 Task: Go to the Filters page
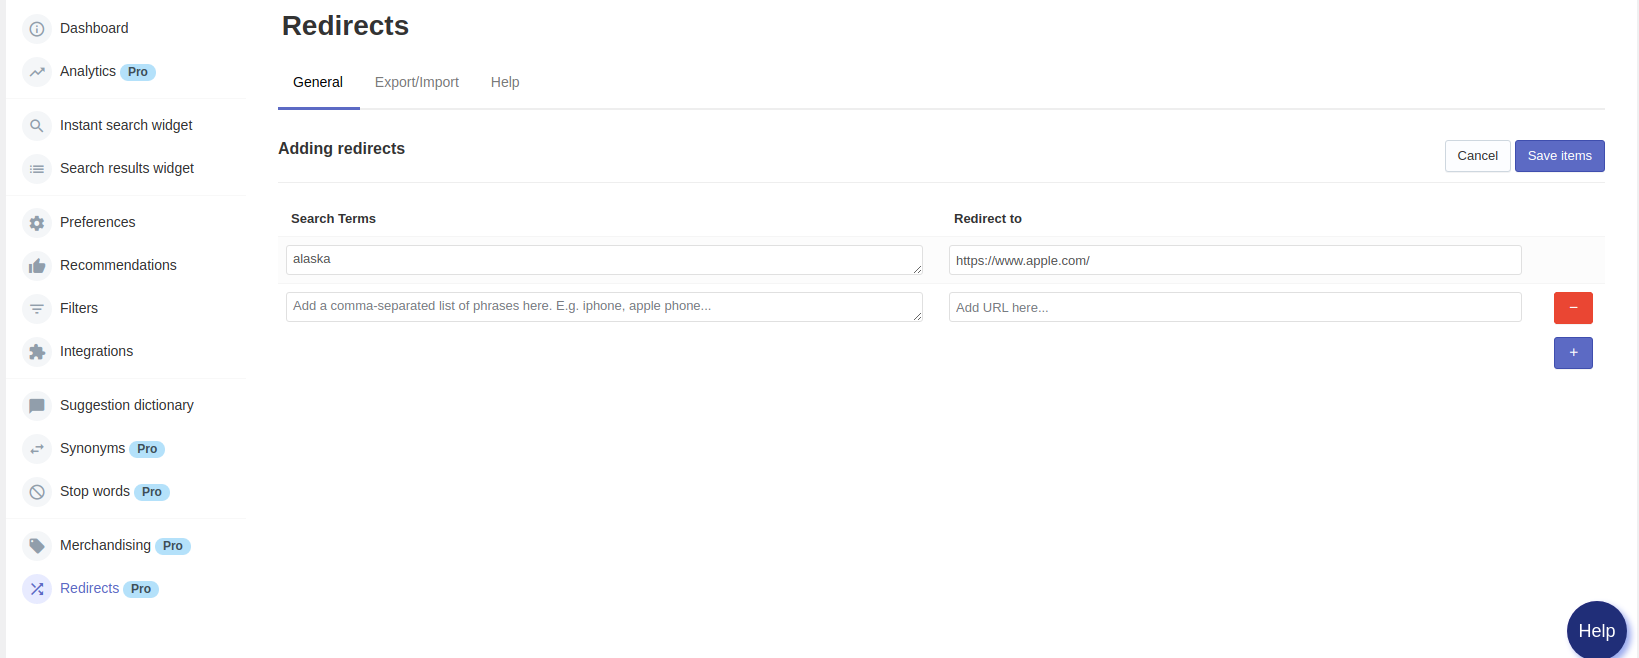pos(79,308)
